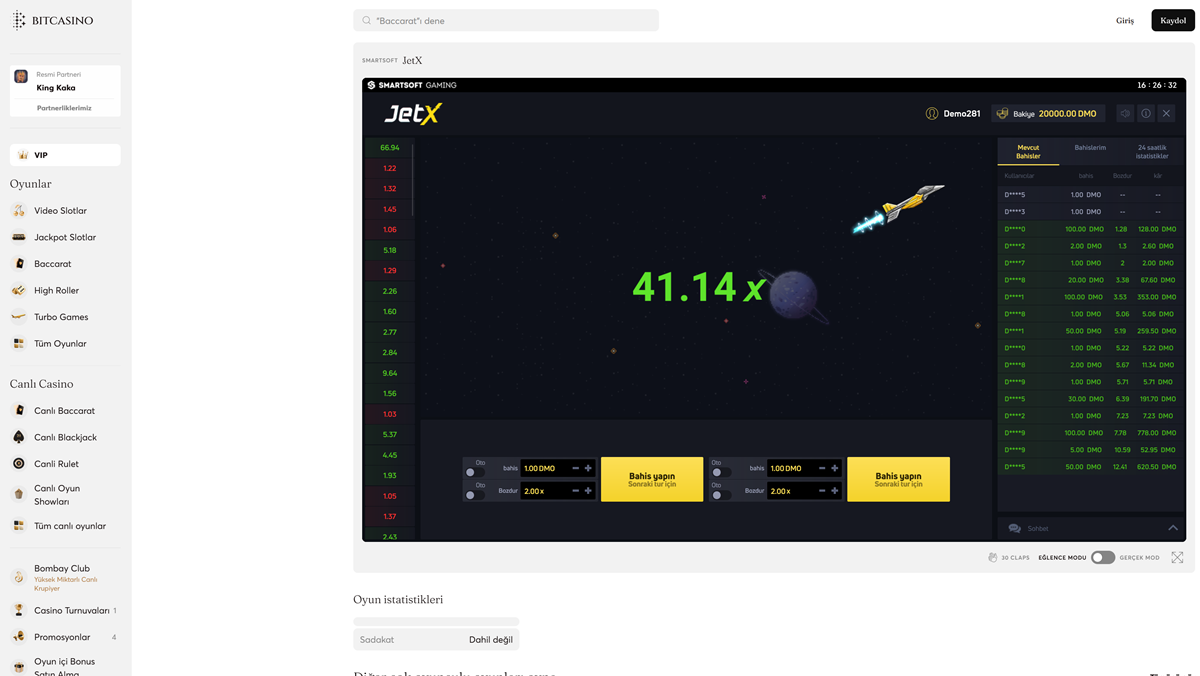
Task: Click the 778.00 DMO win entry
Action: click(1156, 433)
